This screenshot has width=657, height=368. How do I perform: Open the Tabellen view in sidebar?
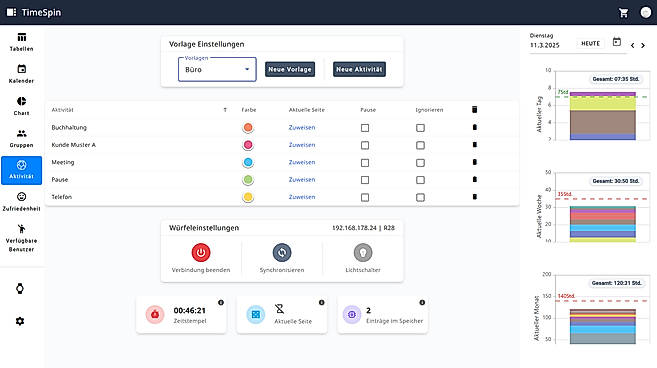21,42
